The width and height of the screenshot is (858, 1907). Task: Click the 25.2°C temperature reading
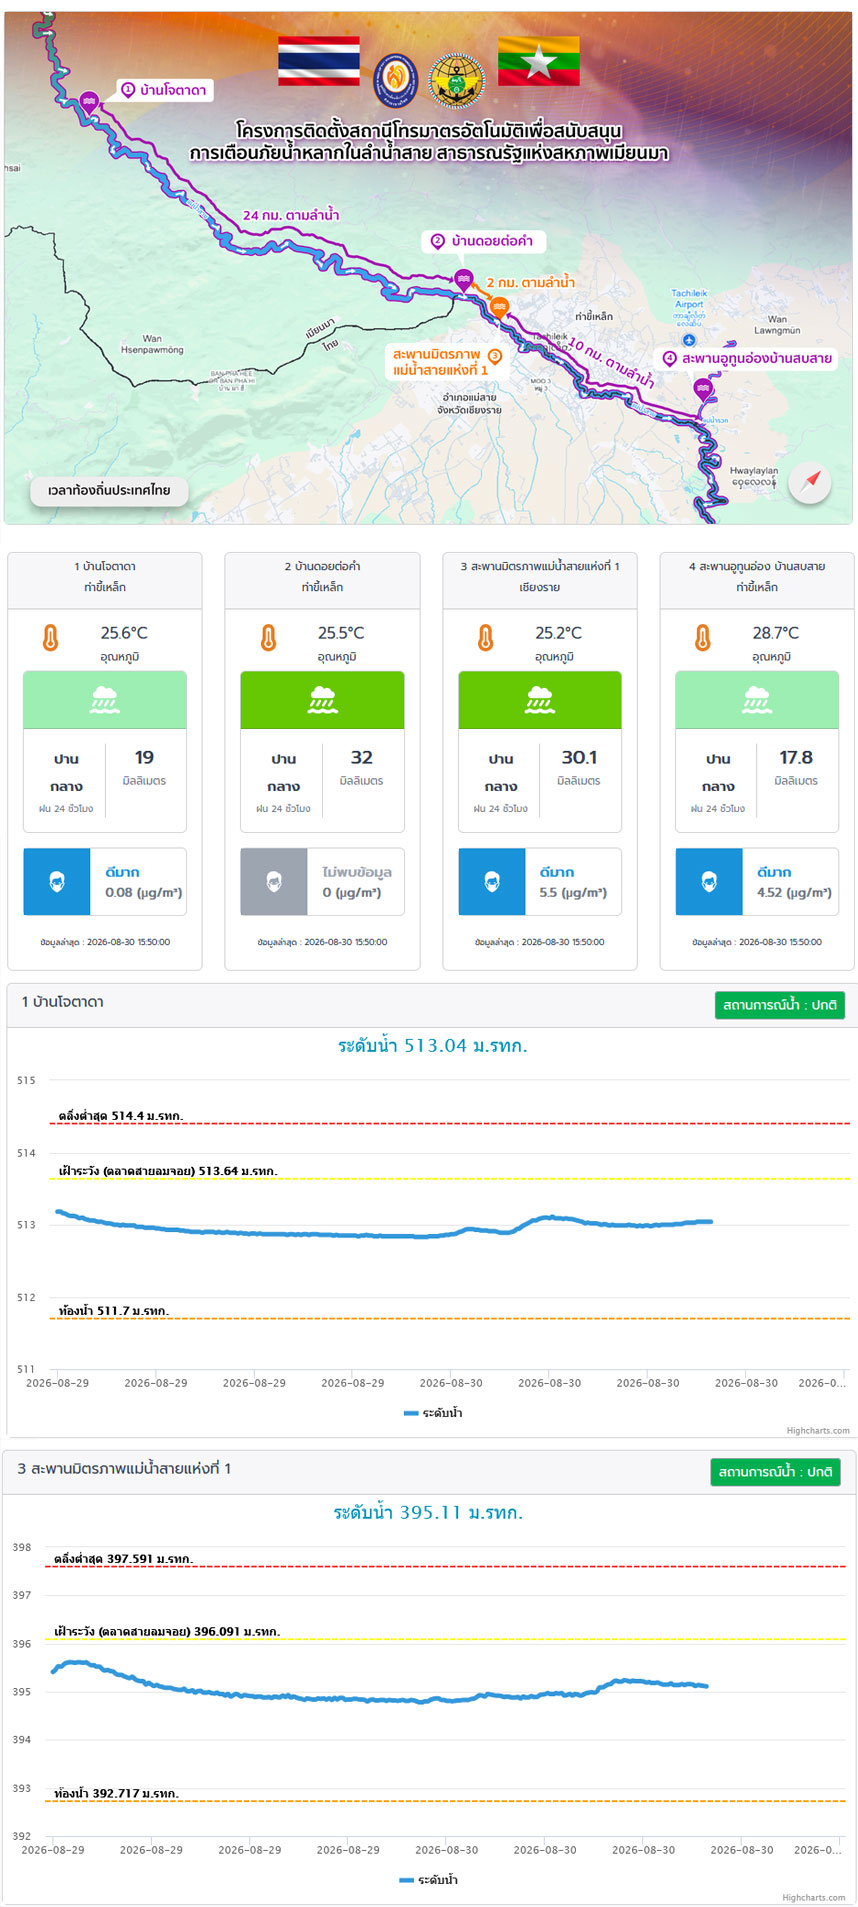(x=559, y=633)
